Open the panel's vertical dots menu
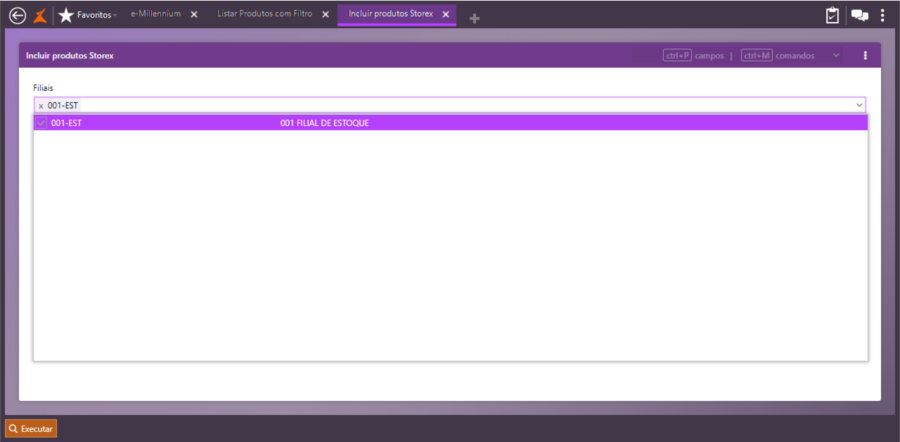Viewport: 900px width, 442px height. click(865, 56)
